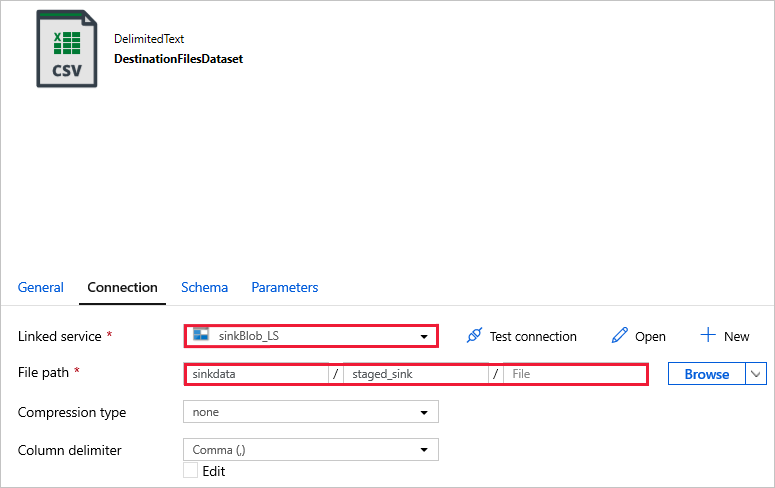This screenshot has height=488, width=775.
Task: Select the Connection tab
Action: 122,287
